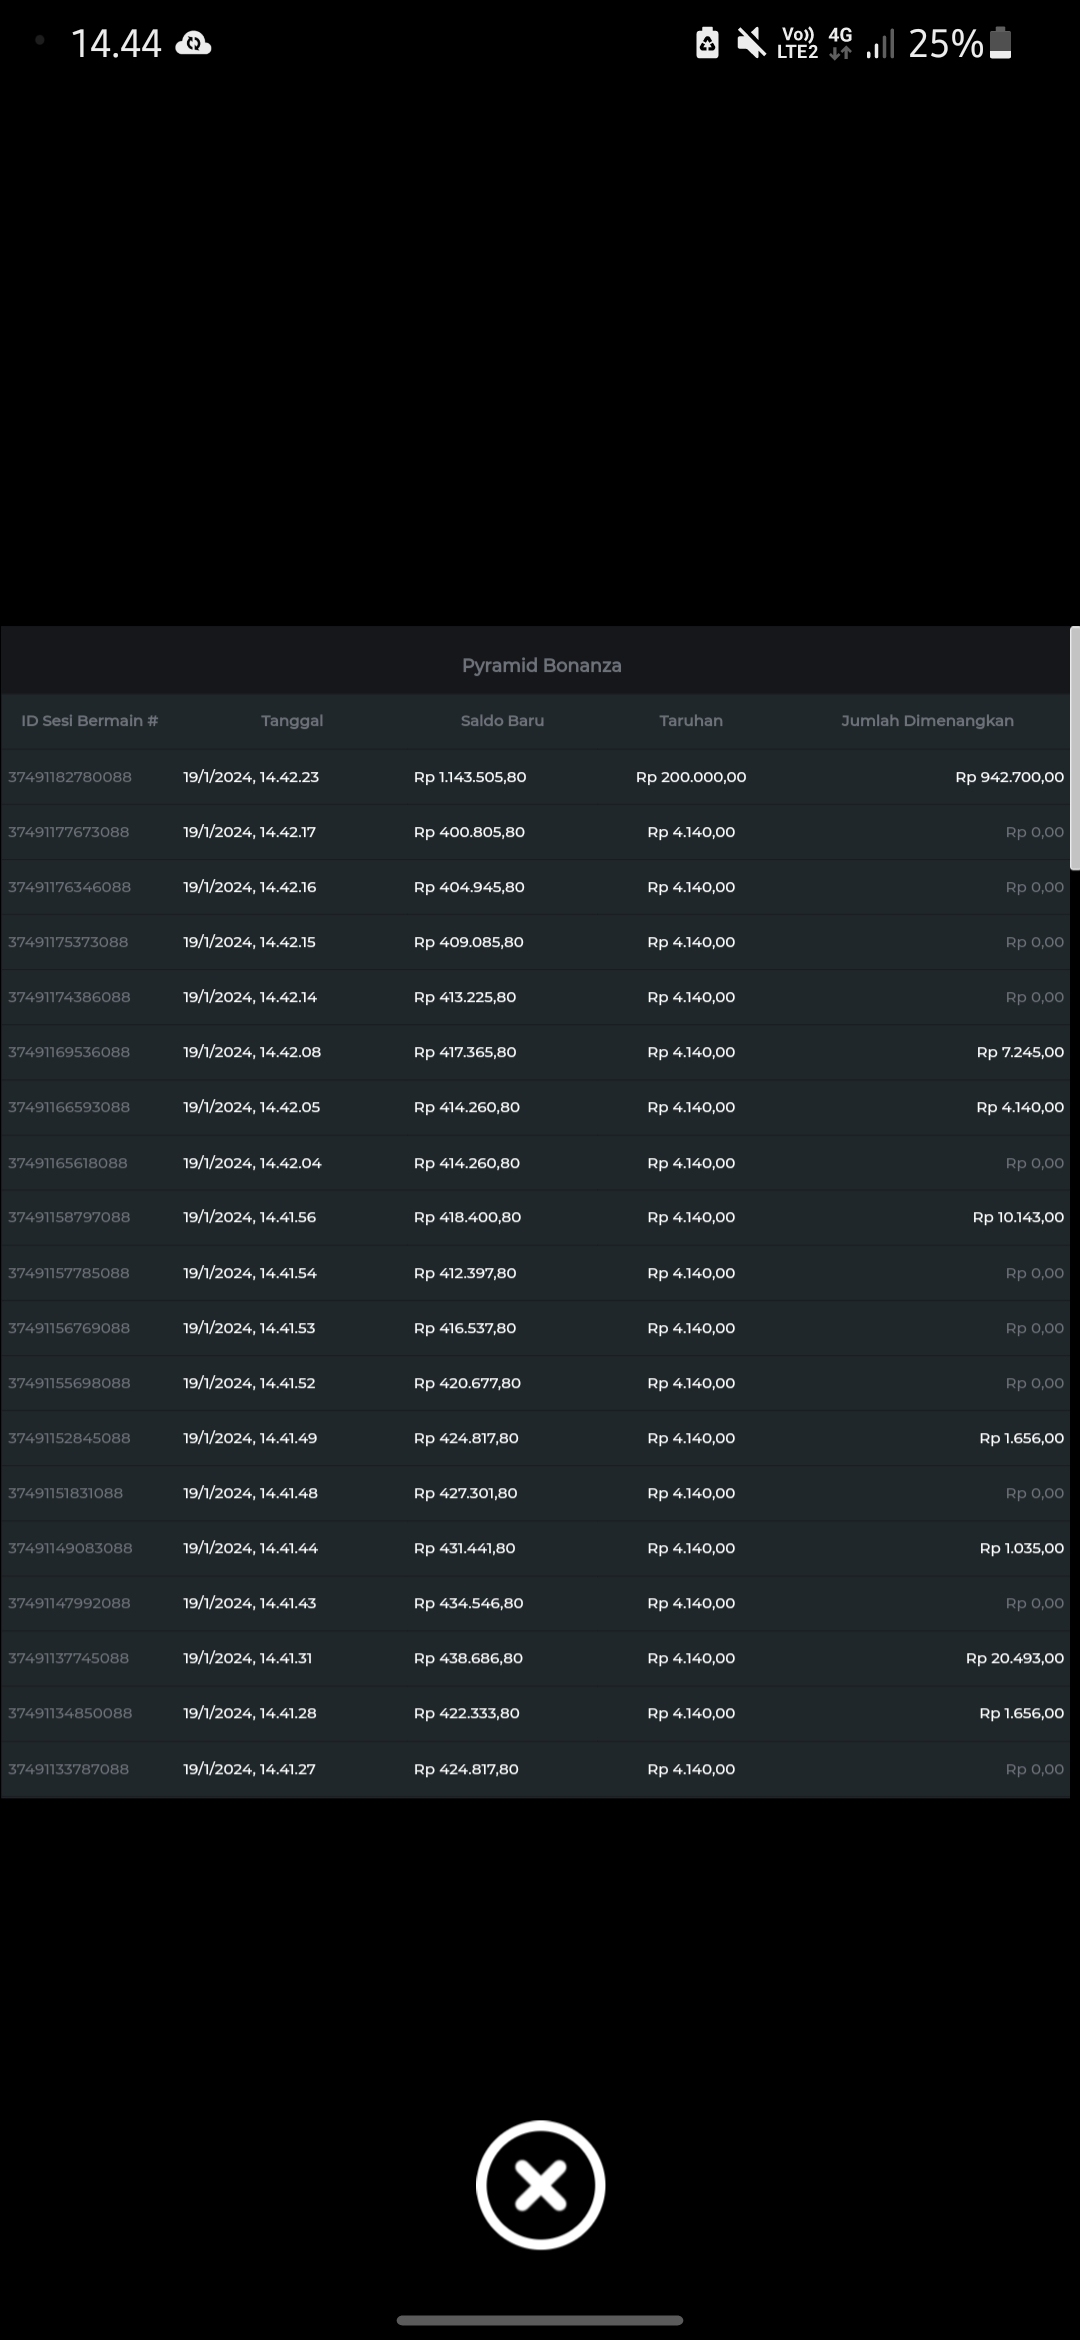1080x2340 pixels.
Task: Click the Saldo Baru column header
Action: coord(502,721)
